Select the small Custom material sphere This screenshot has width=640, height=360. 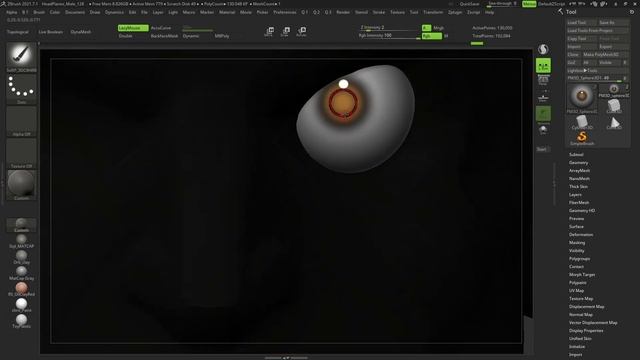(x=21, y=225)
